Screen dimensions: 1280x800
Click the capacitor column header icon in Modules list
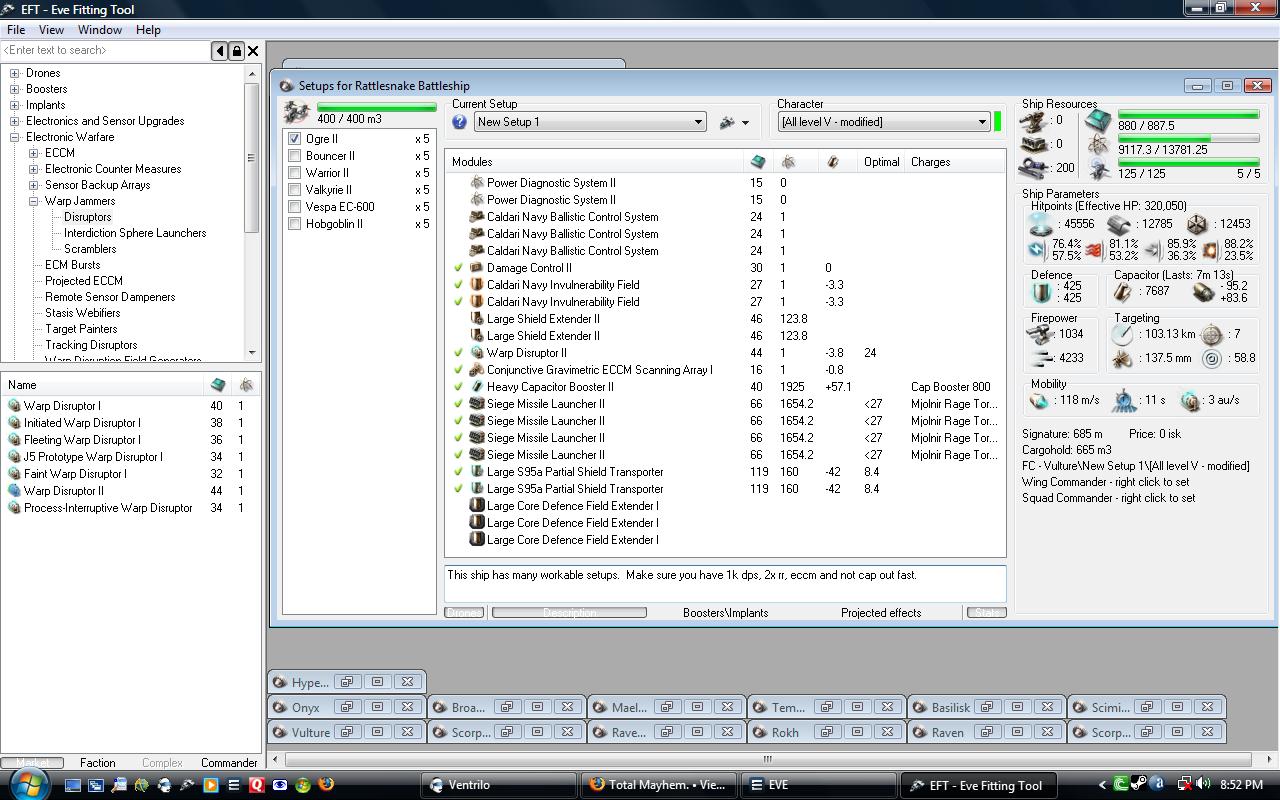832,162
